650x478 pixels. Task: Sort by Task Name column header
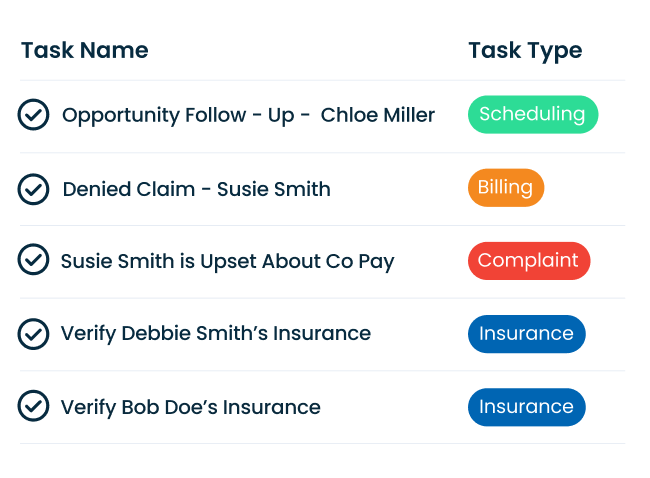[x=84, y=51]
